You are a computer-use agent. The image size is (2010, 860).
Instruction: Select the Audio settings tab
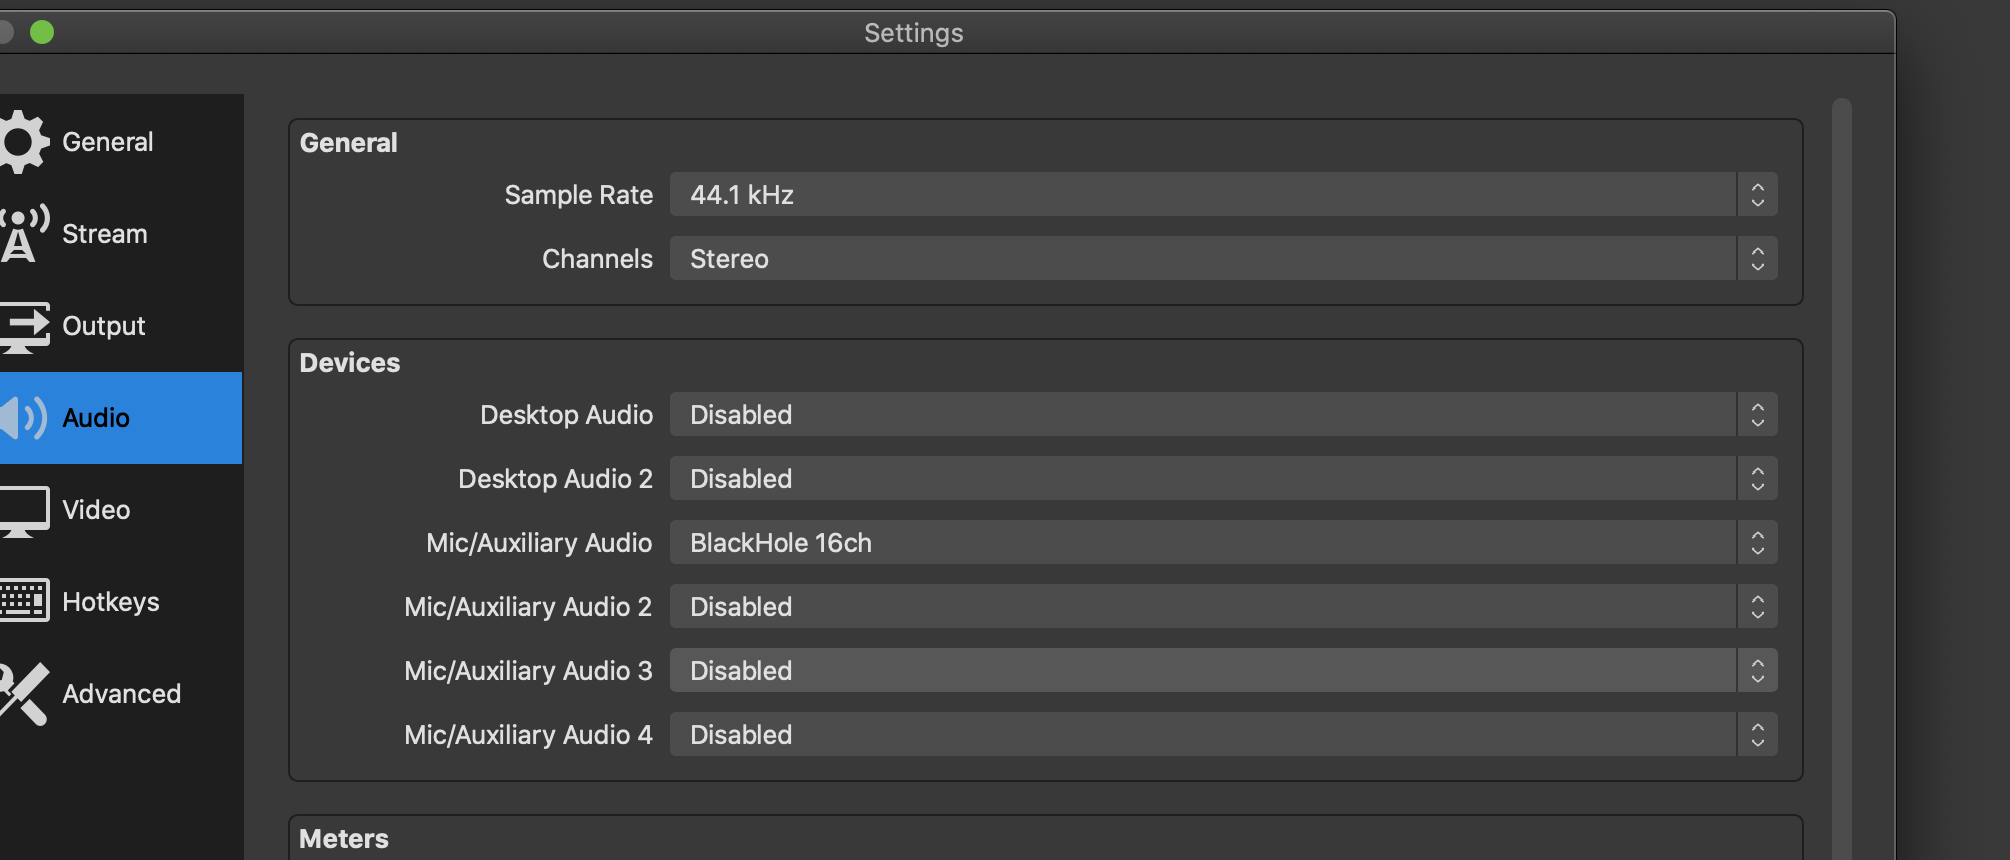tap(121, 418)
